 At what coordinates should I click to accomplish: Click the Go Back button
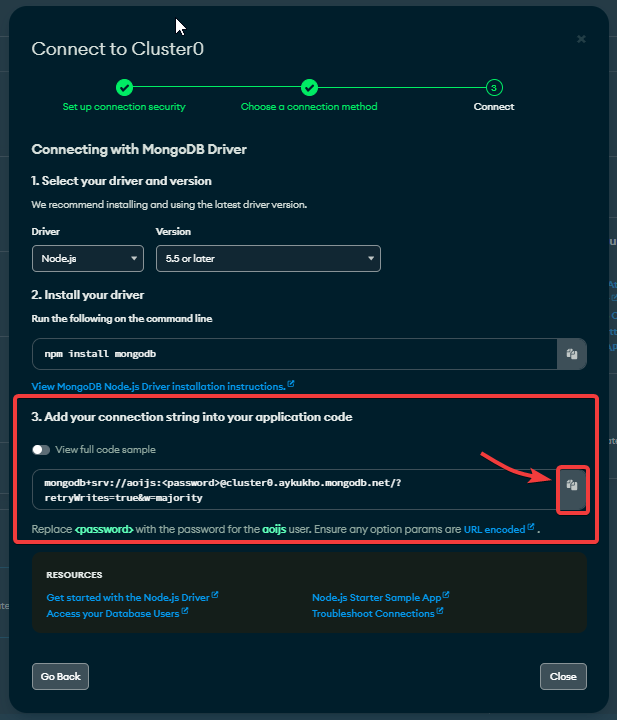[60, 676]
